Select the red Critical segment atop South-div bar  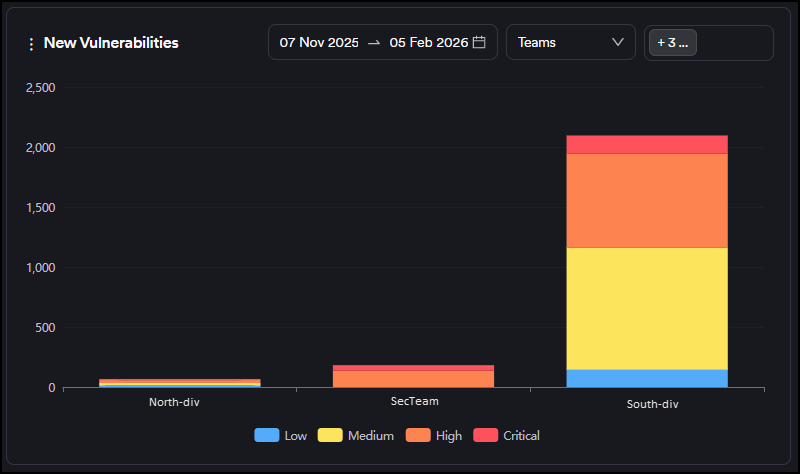(647, 144)
